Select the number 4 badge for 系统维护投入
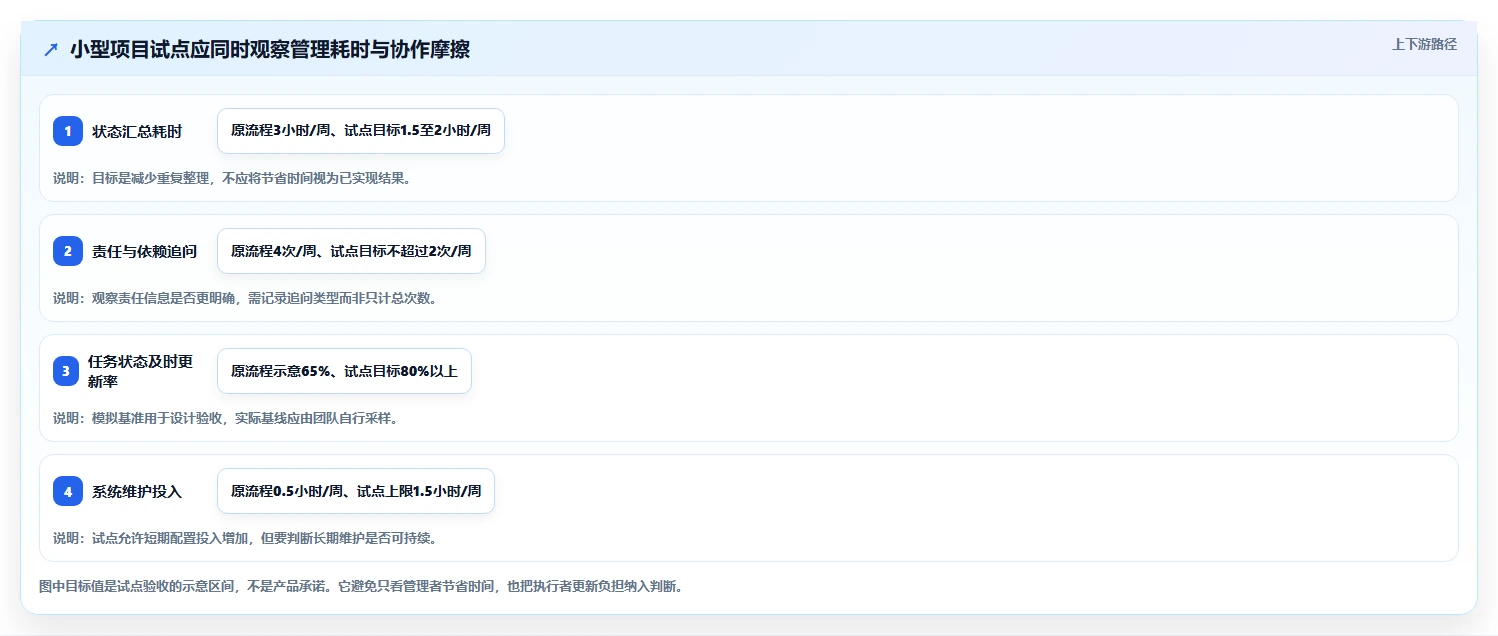Image resolution: width=1498 pixels, height=636 pixels. 68,491
